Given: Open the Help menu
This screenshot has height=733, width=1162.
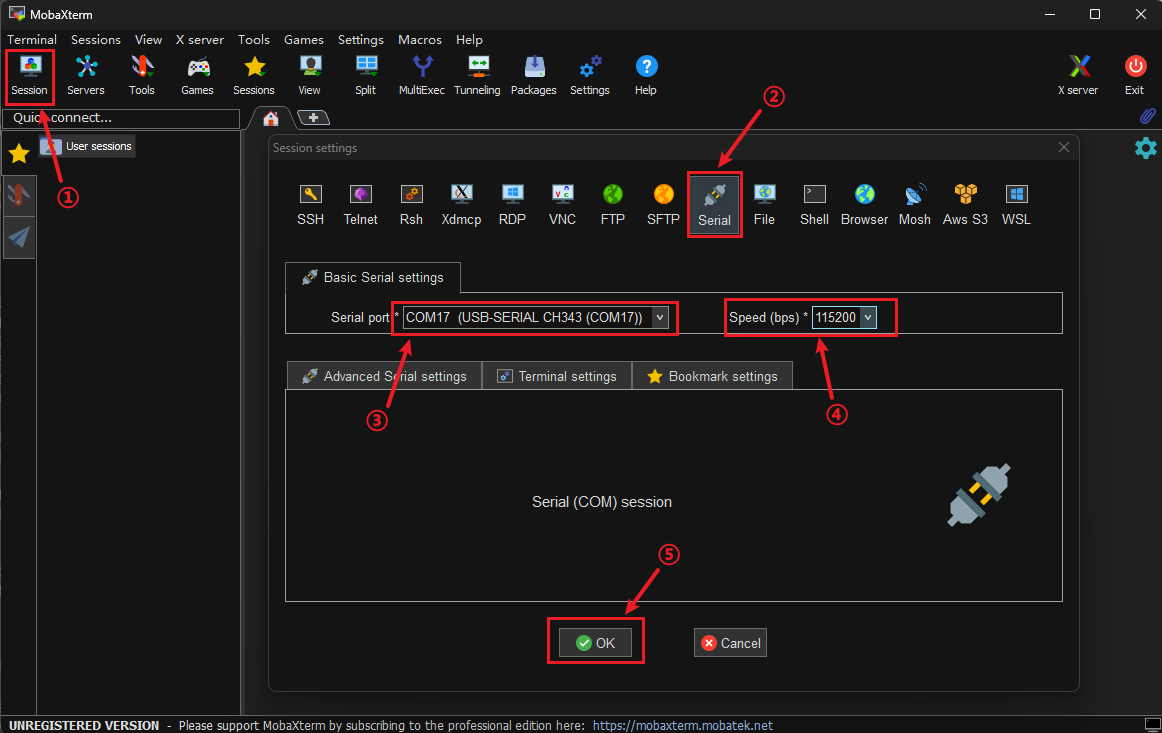Looking at the screenshot, I should pyautogui.click(x=469, y=39).
